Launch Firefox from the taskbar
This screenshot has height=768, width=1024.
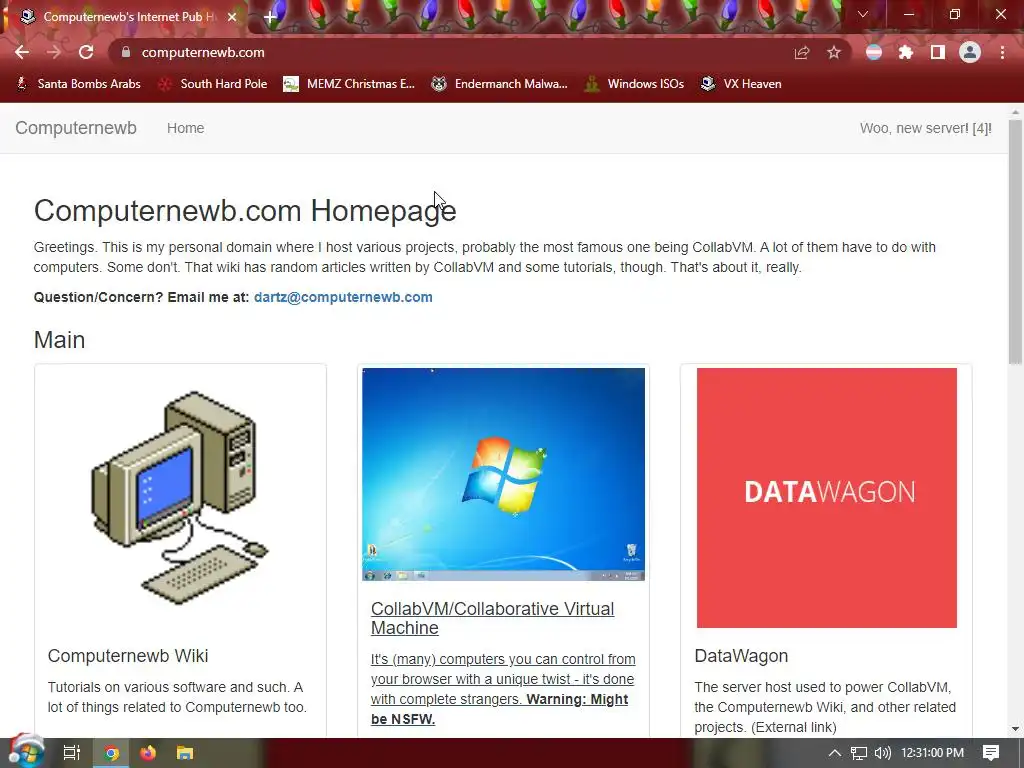(x=148, y=753)
